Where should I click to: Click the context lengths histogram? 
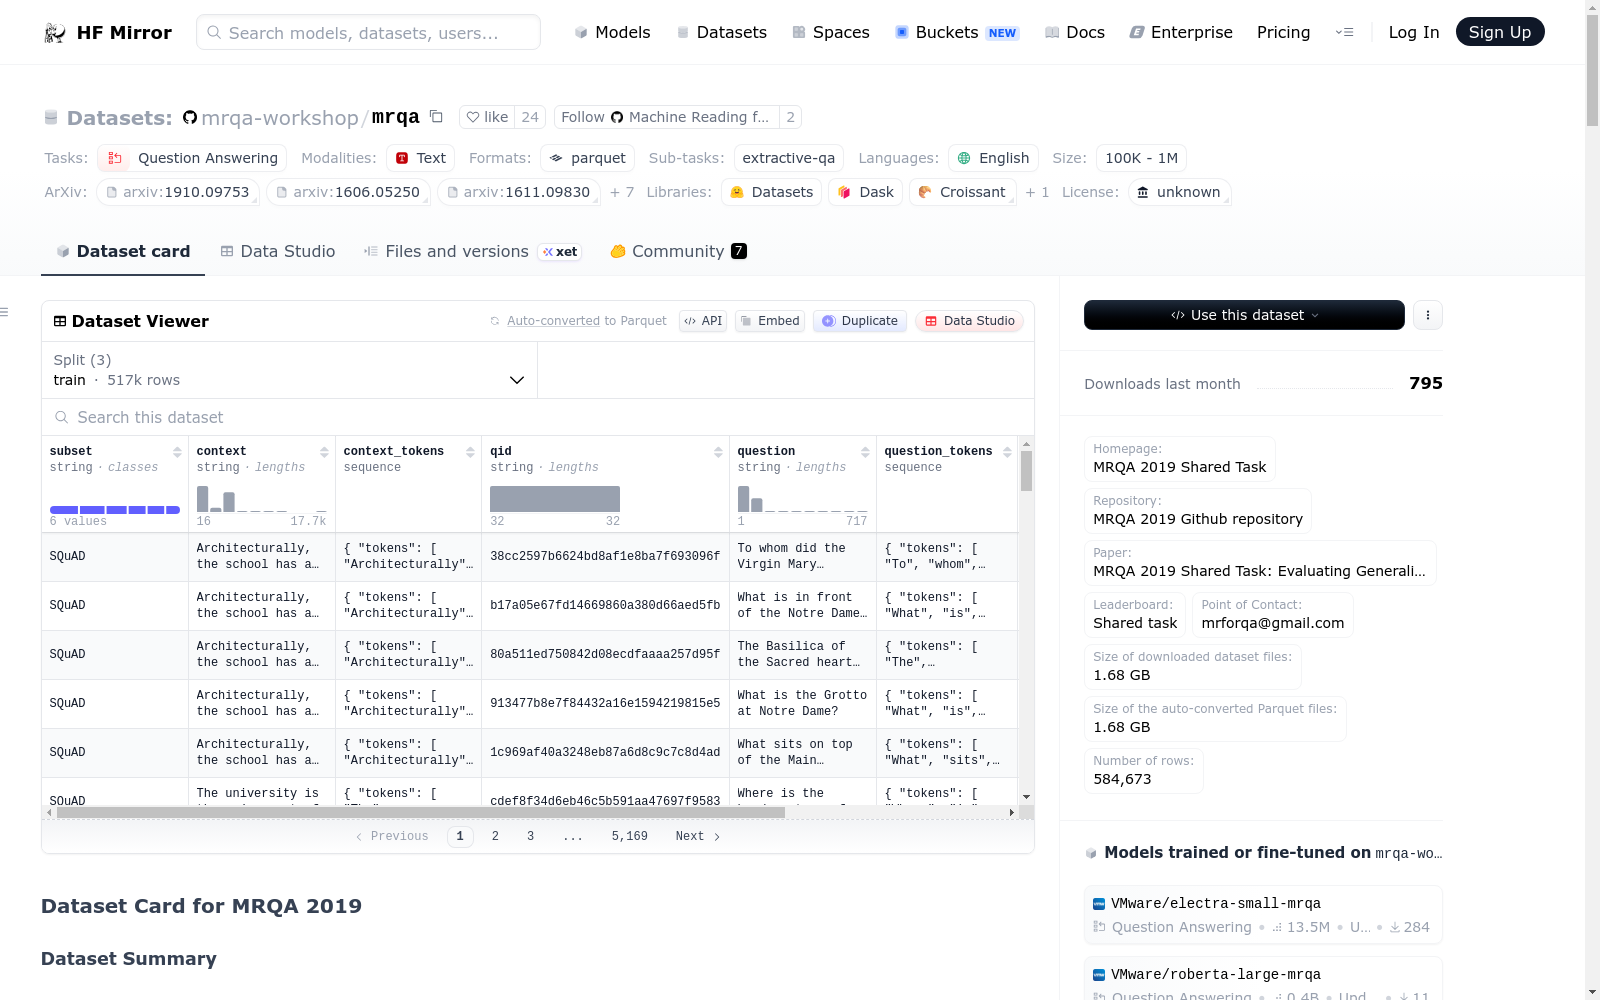pos(262,499)
